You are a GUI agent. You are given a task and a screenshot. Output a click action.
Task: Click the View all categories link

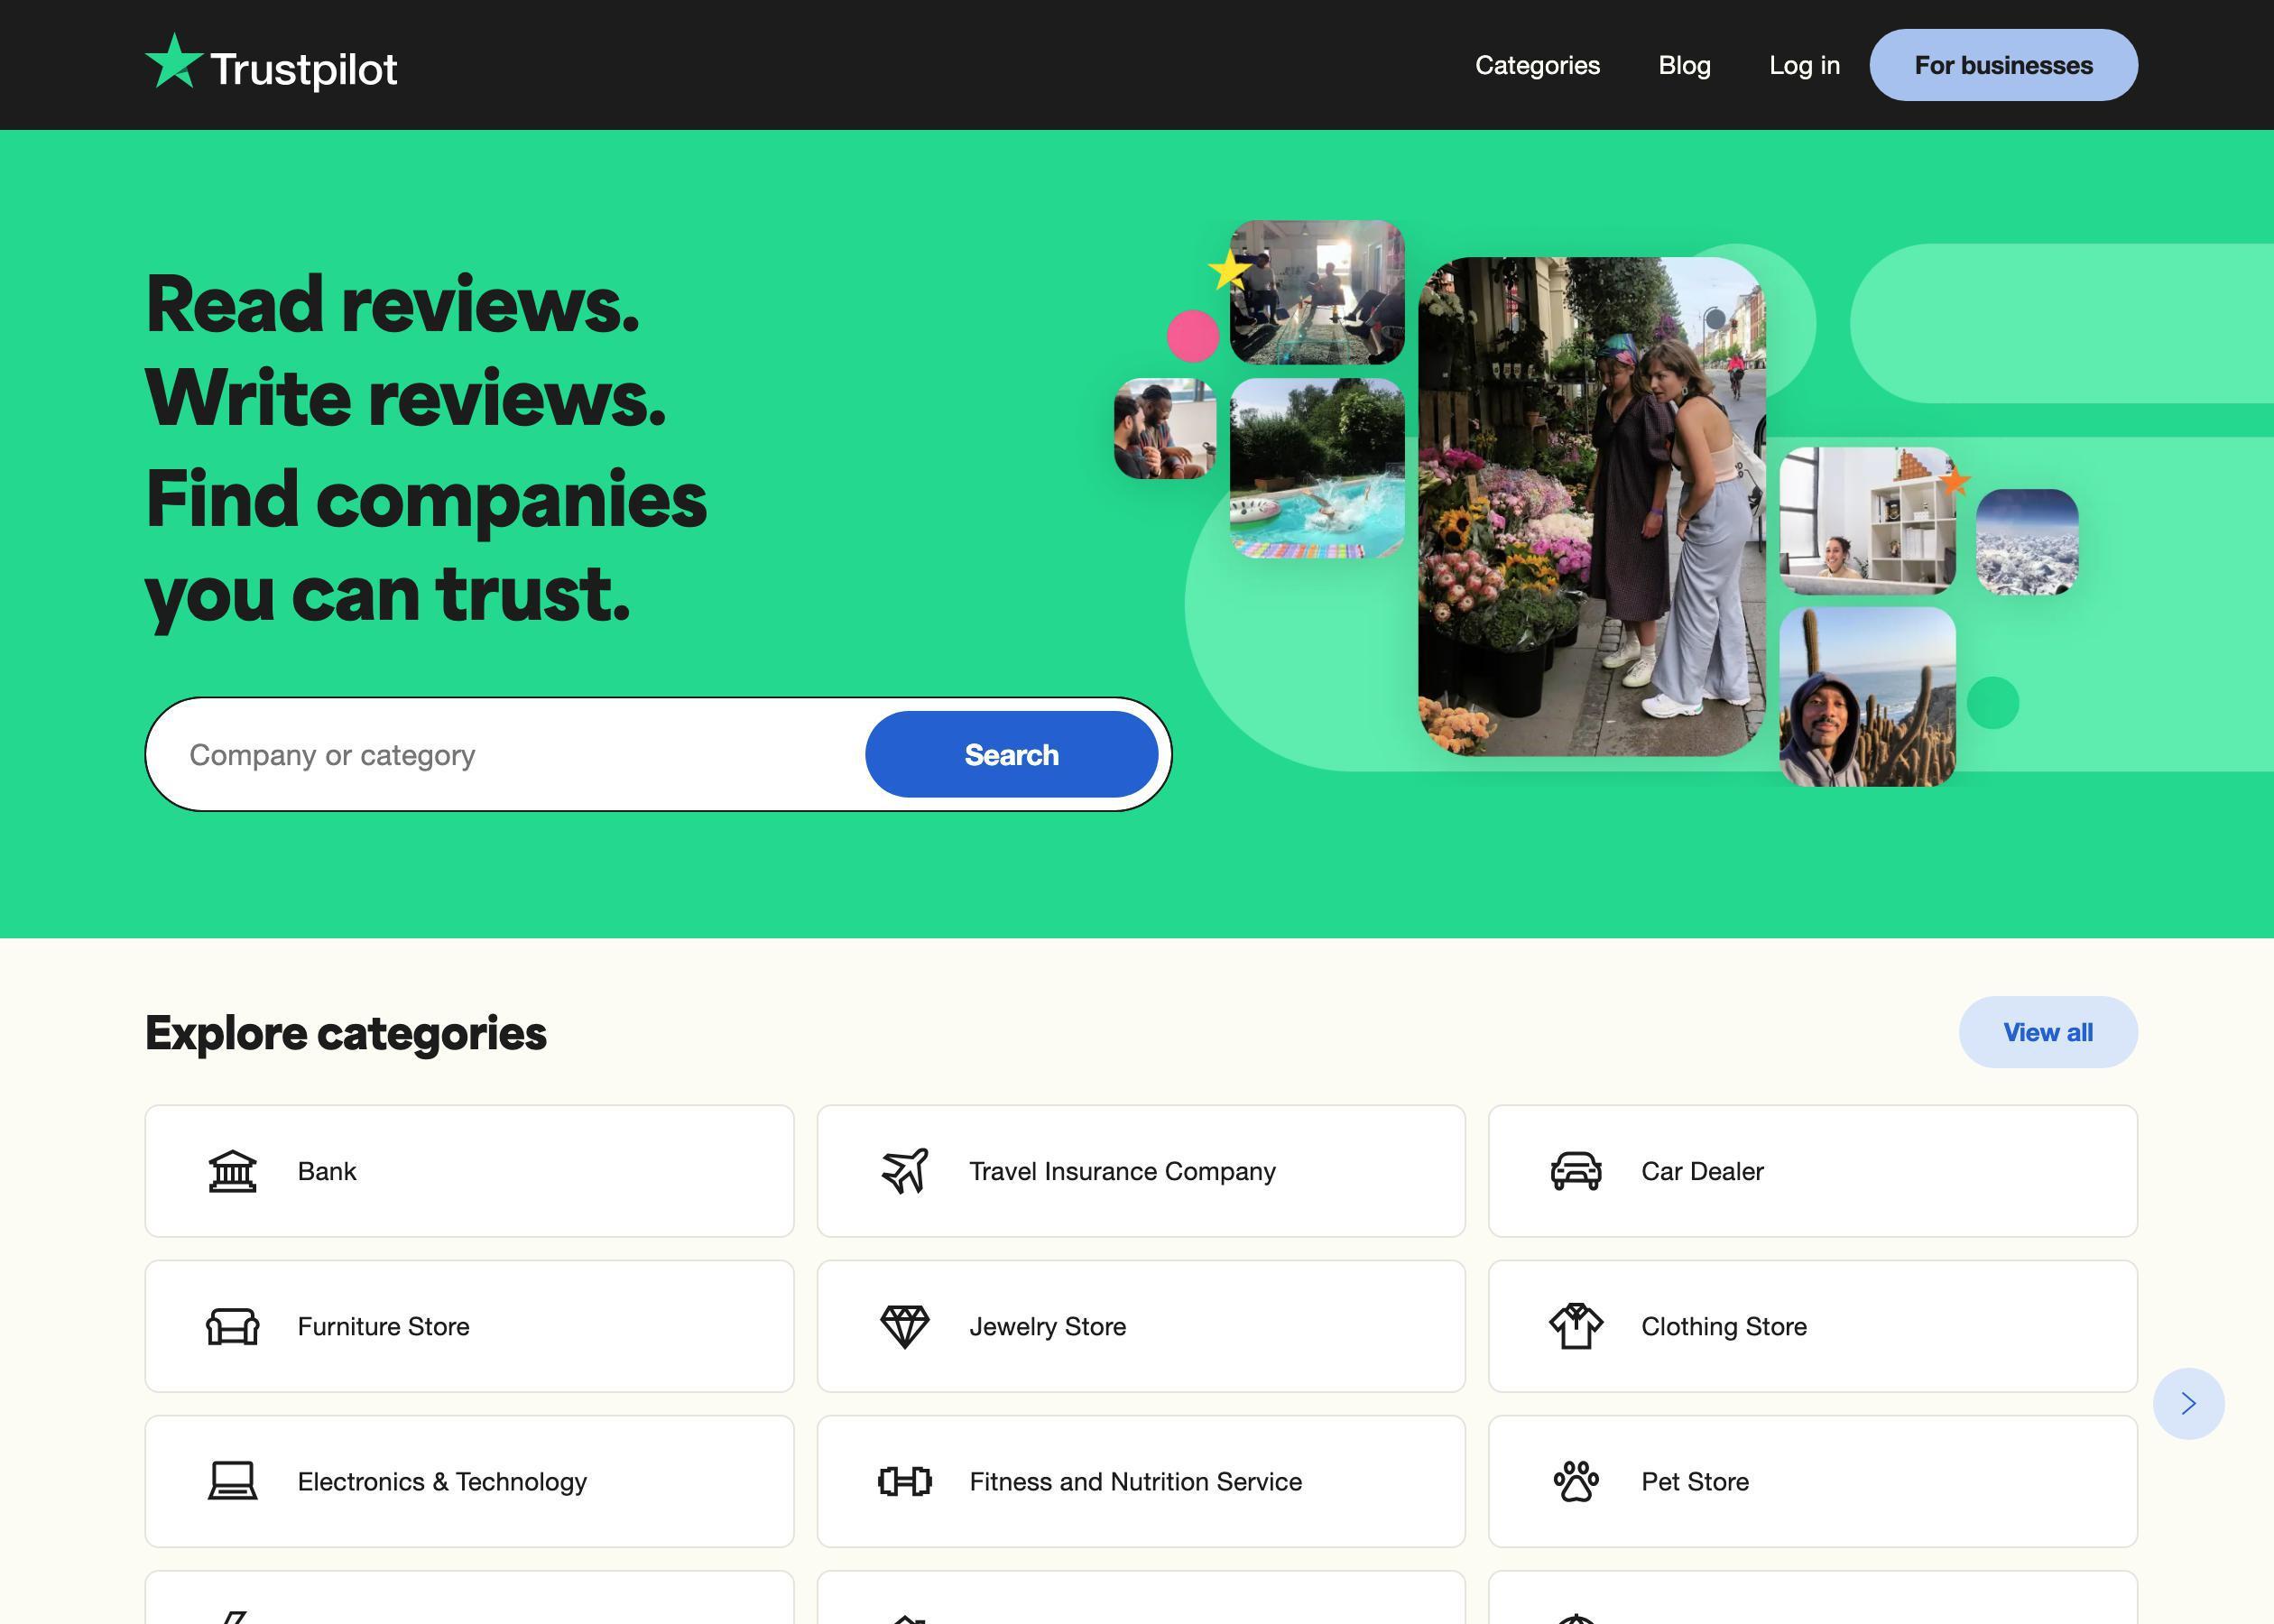[x=2048, y=1032]
